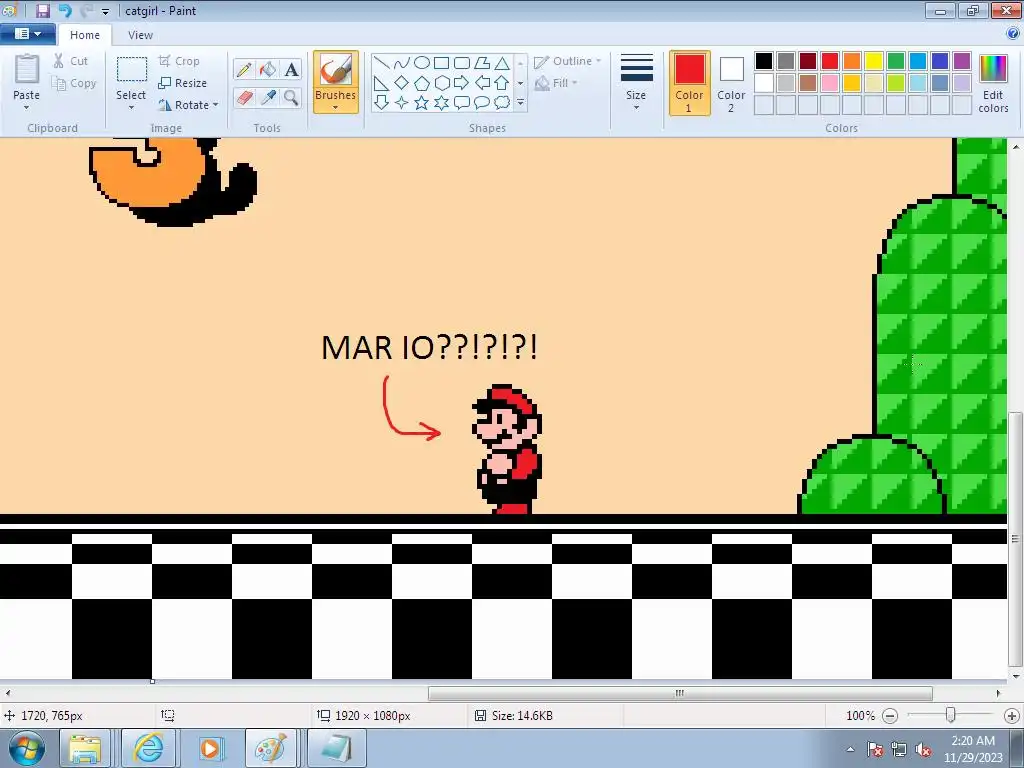Open the Size thickness dropdown
Image resolution: width=1024 pixels, height=768 pixels.
[636, 83]
